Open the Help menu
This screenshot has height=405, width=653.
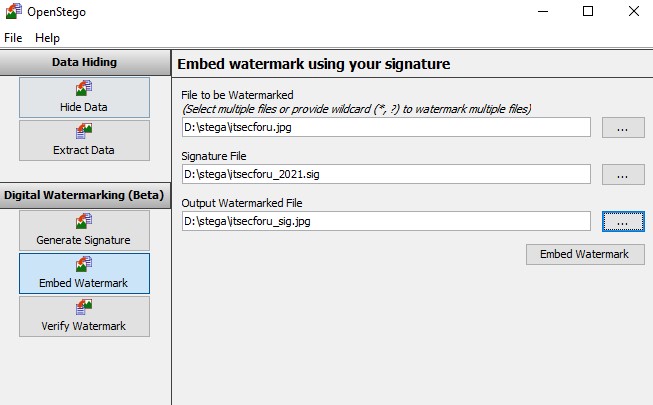click(47, 37)
